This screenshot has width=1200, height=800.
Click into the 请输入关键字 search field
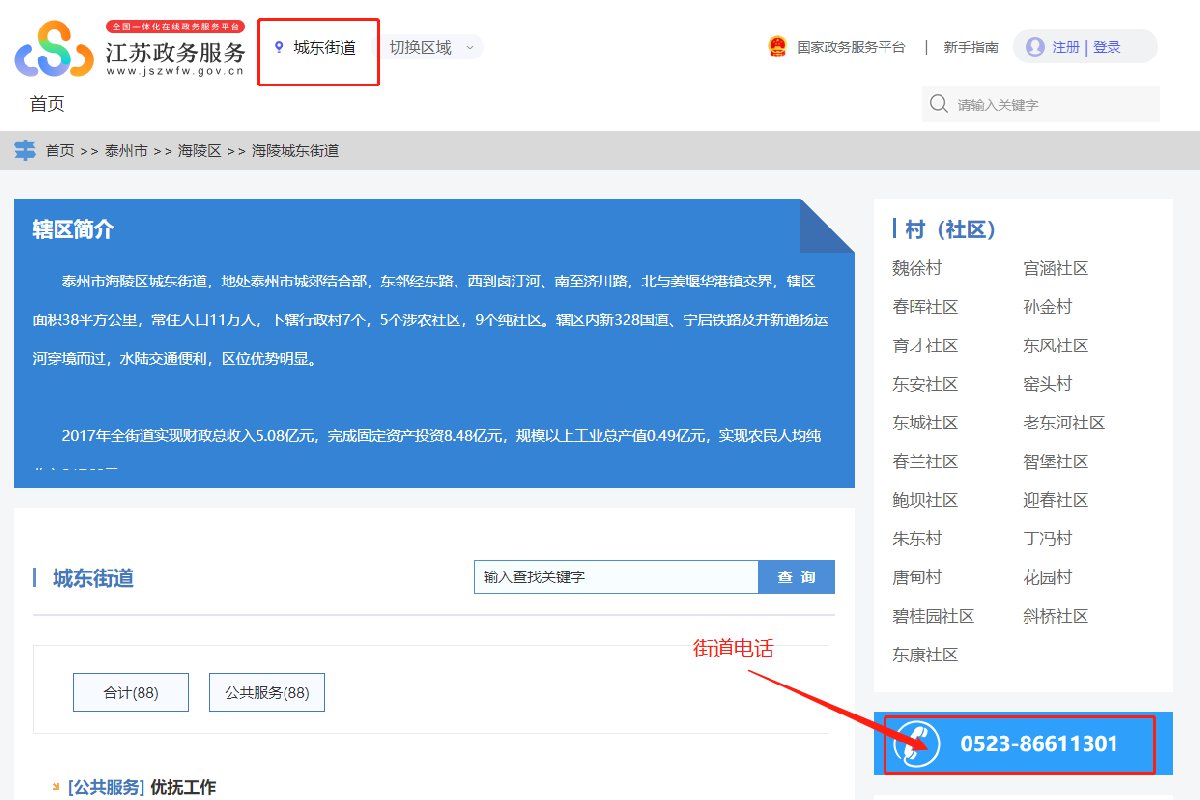(1050, 104)
